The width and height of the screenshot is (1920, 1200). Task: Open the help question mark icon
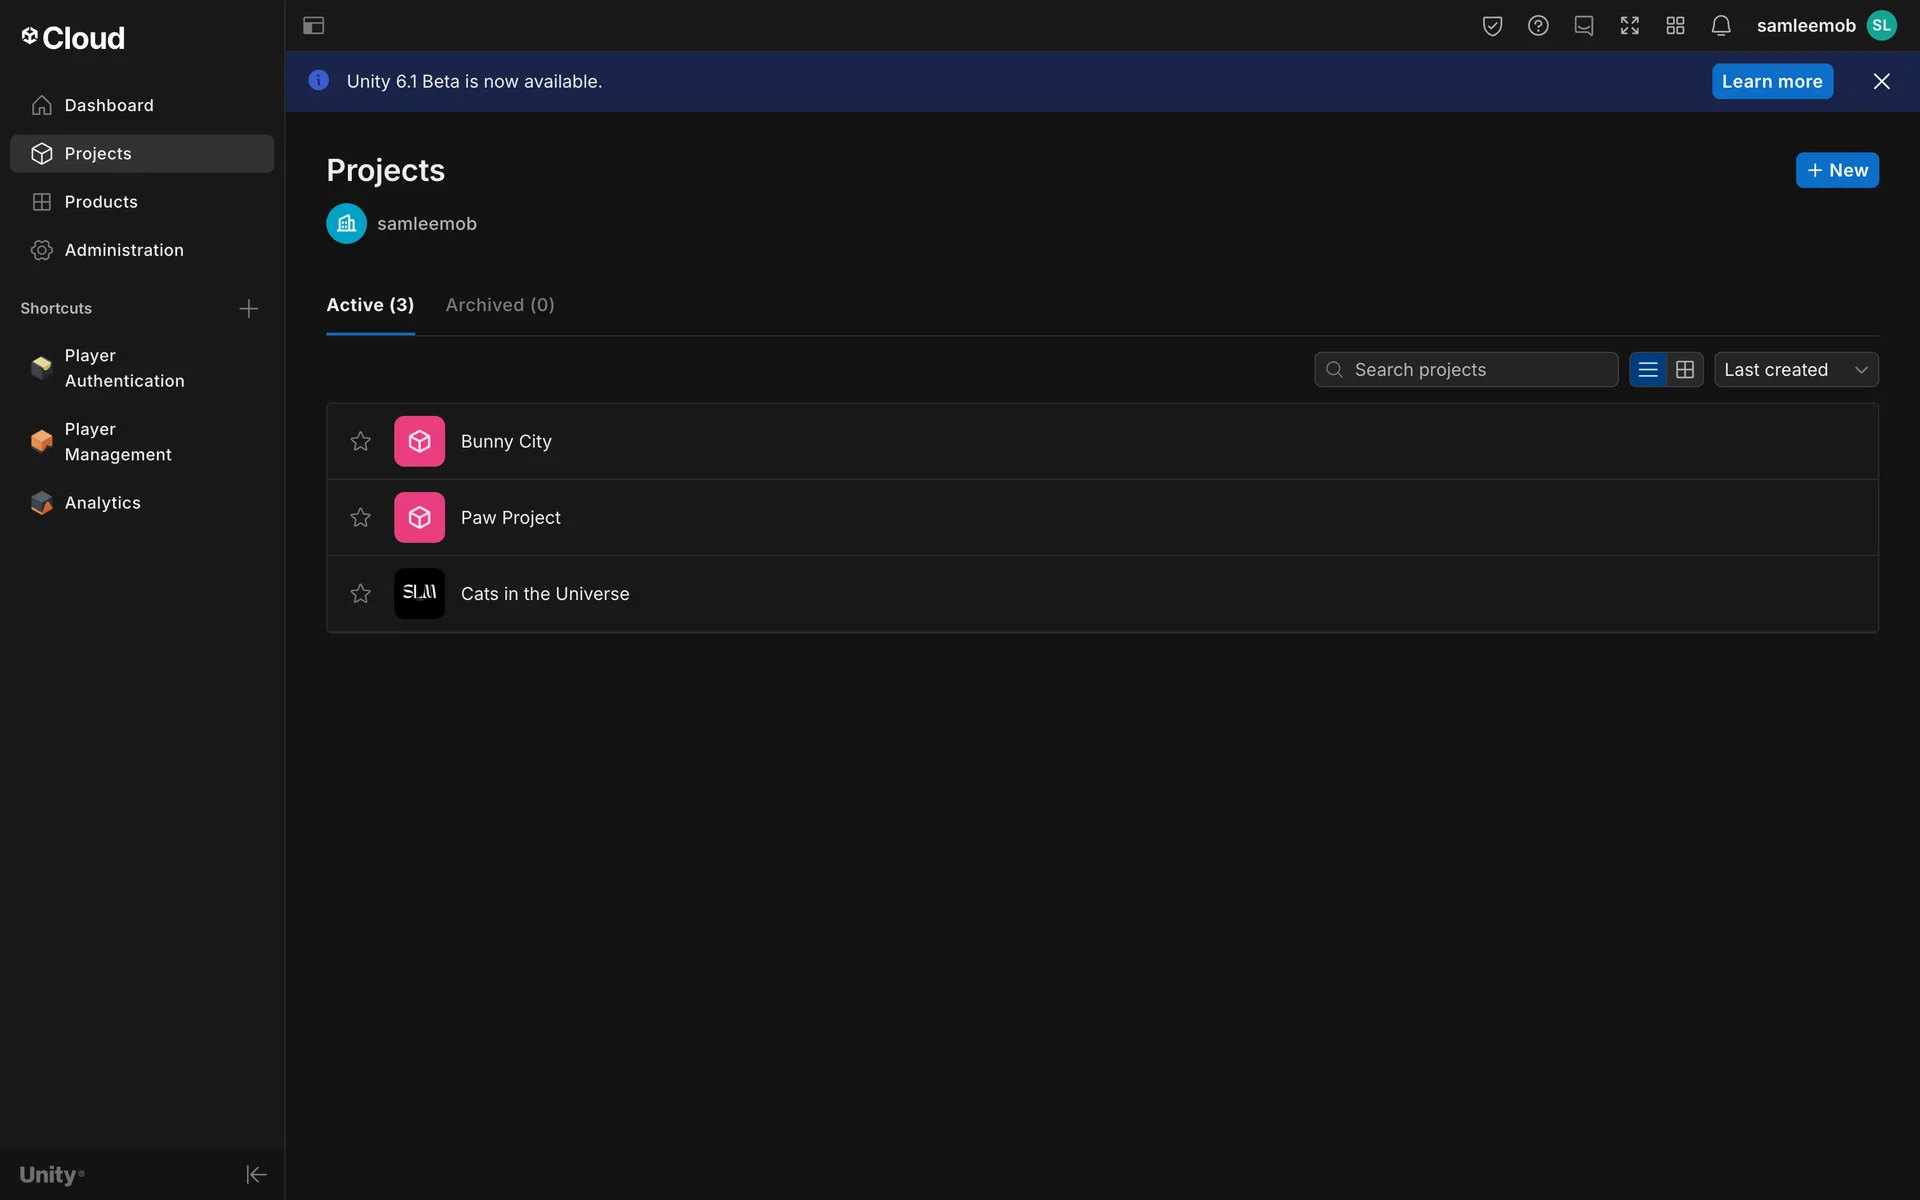1538,26
